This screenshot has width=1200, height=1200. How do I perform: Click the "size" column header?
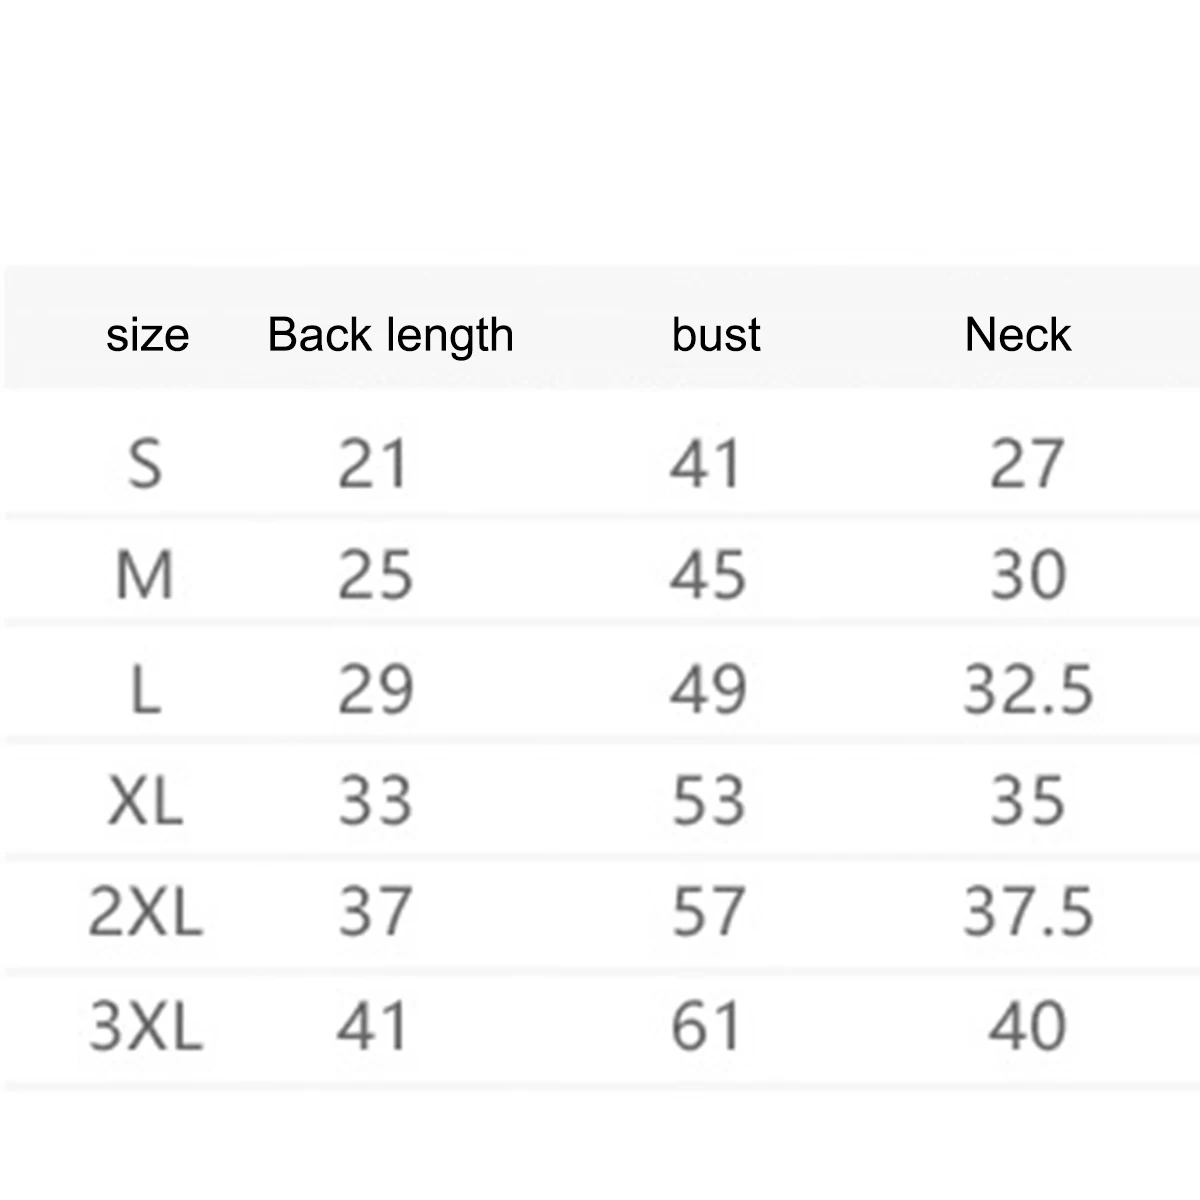click(147, 335)
